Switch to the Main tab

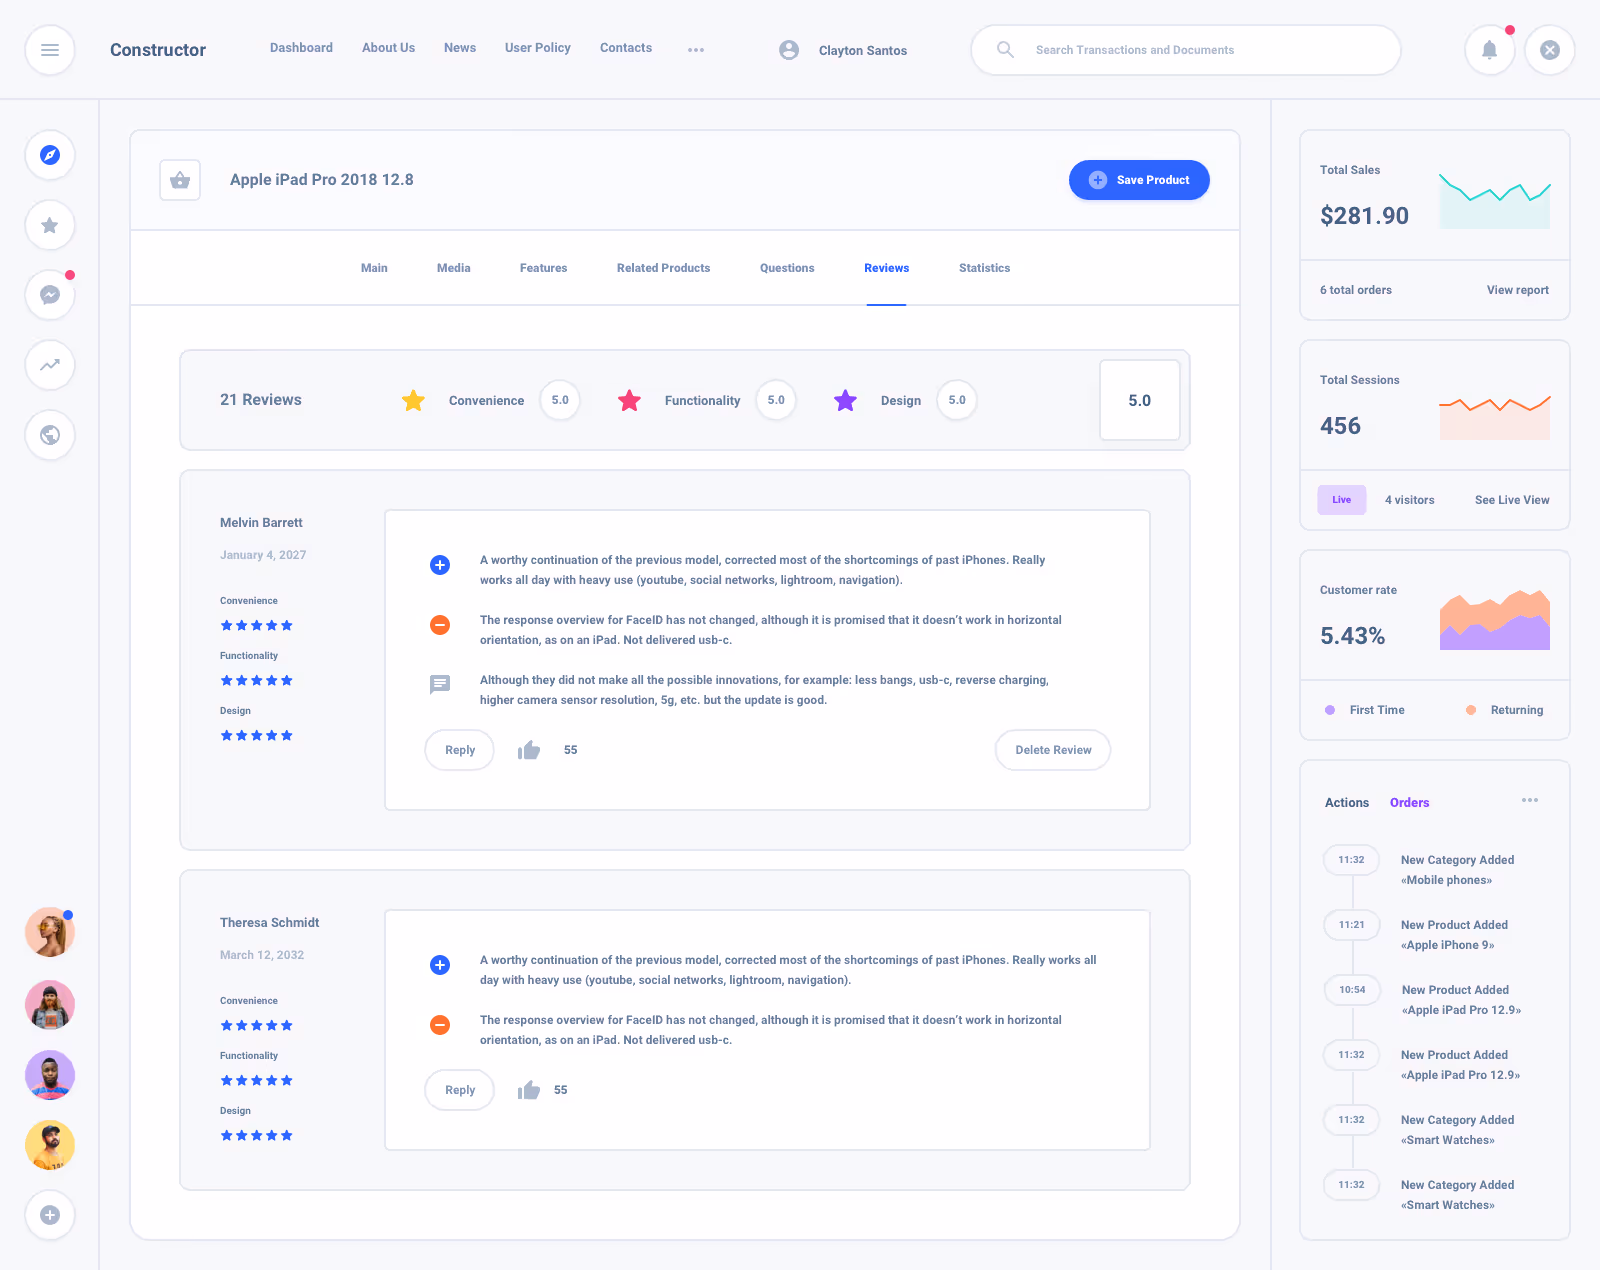374,268
